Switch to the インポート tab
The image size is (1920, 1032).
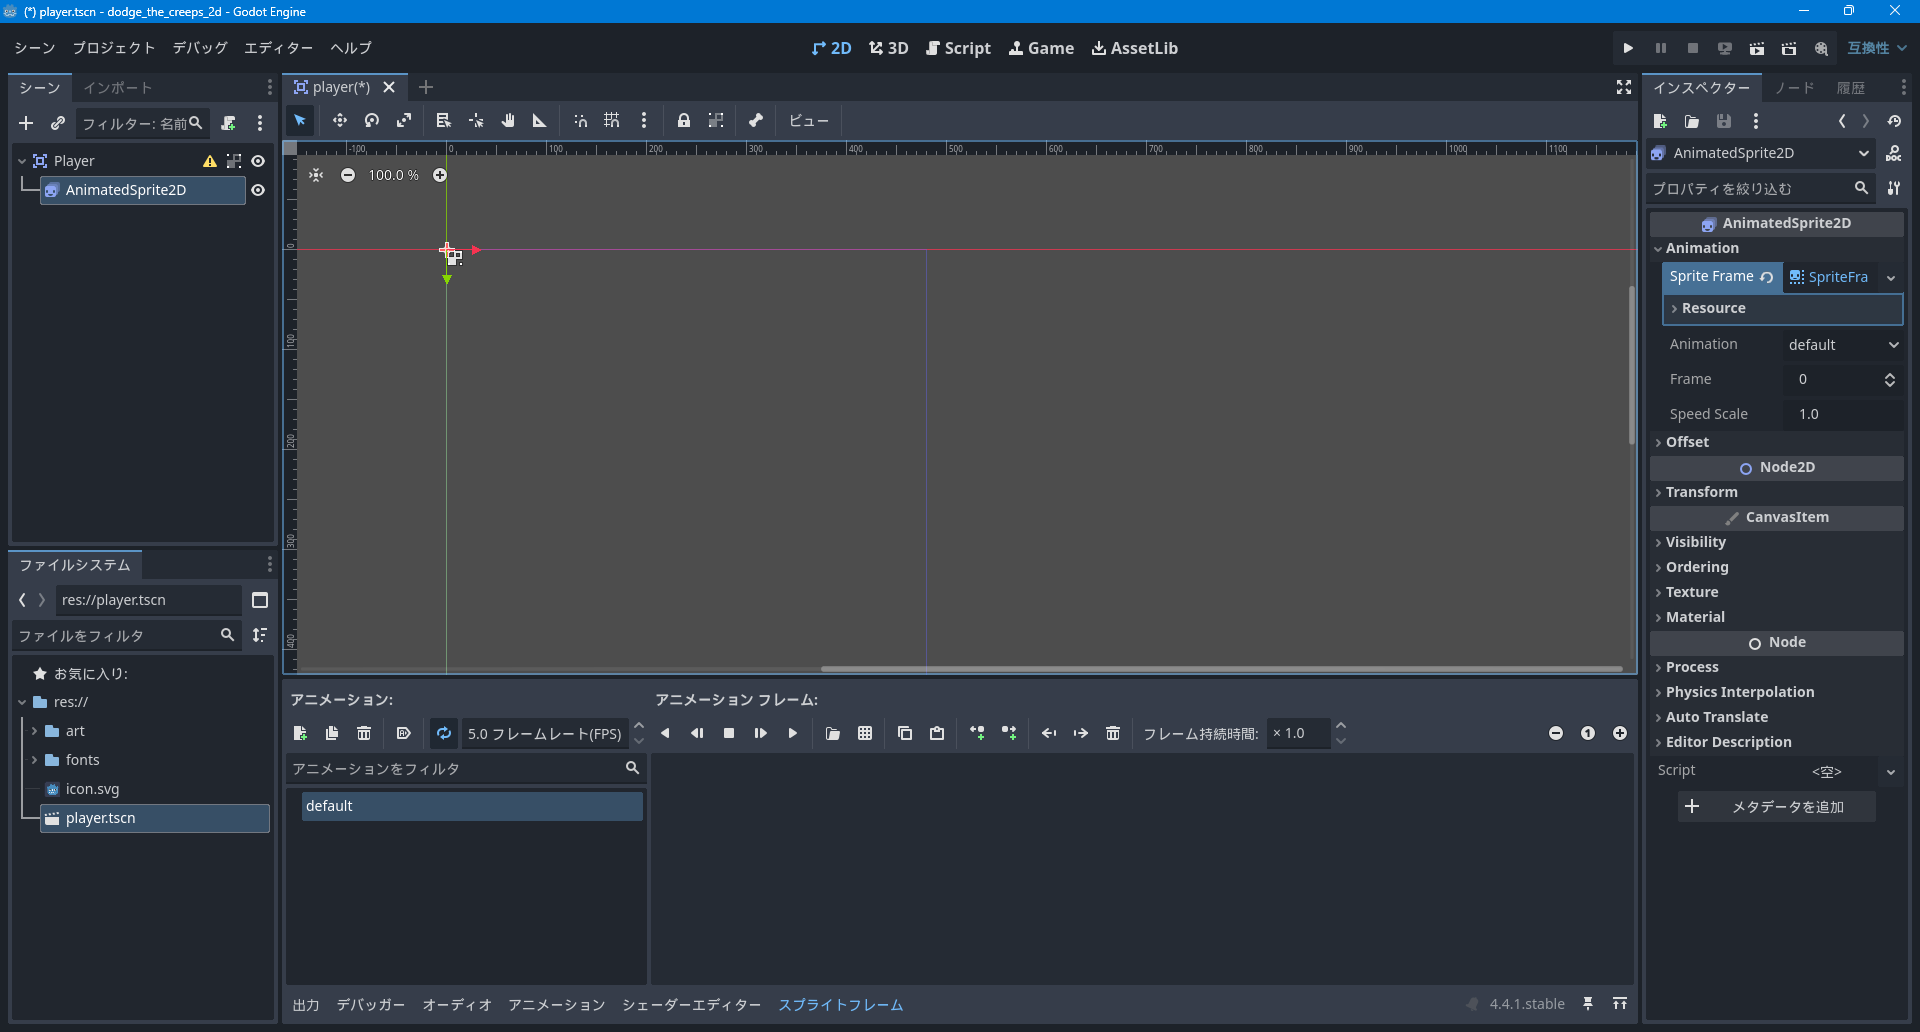point(117,88)
